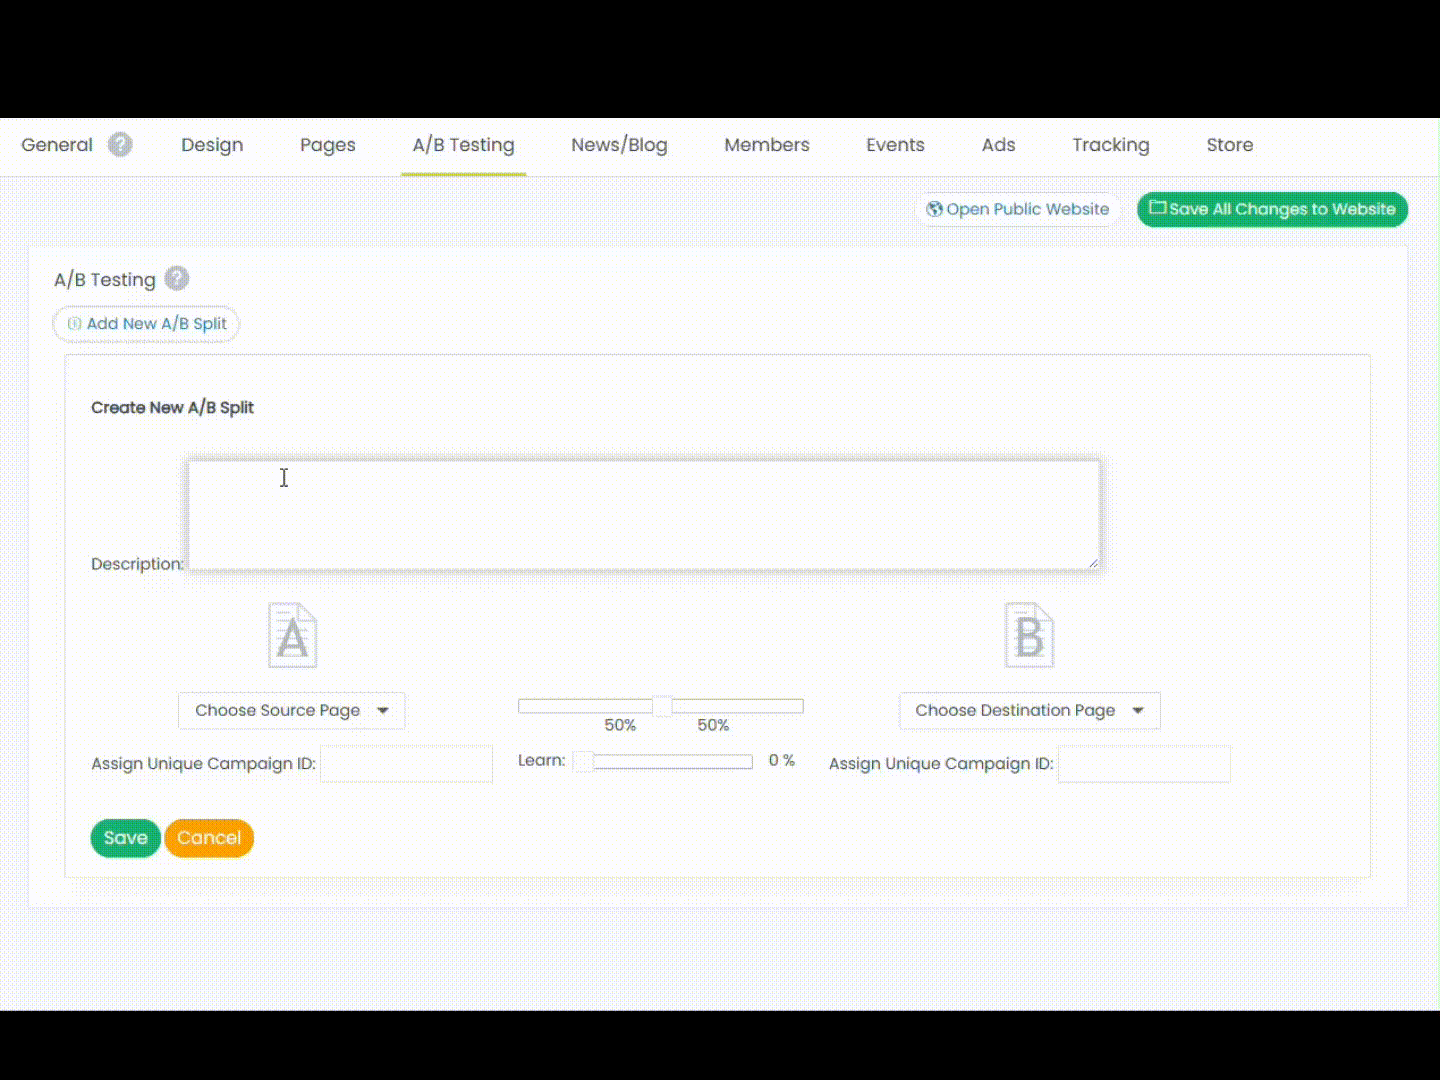
Task: Click the plus icon on Add New A/B Split
Action: click(74, 324)
